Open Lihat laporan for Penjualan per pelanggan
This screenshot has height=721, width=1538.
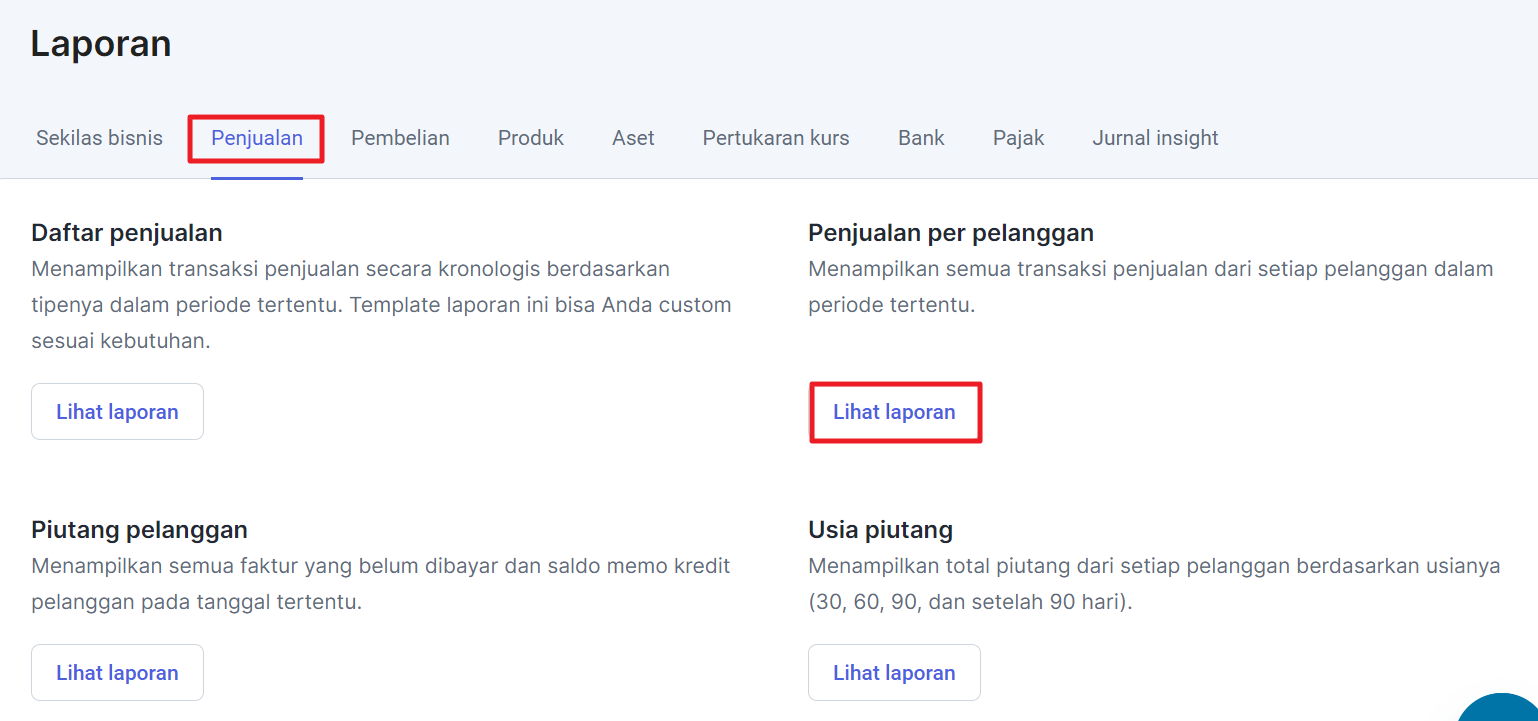(894, 412)
